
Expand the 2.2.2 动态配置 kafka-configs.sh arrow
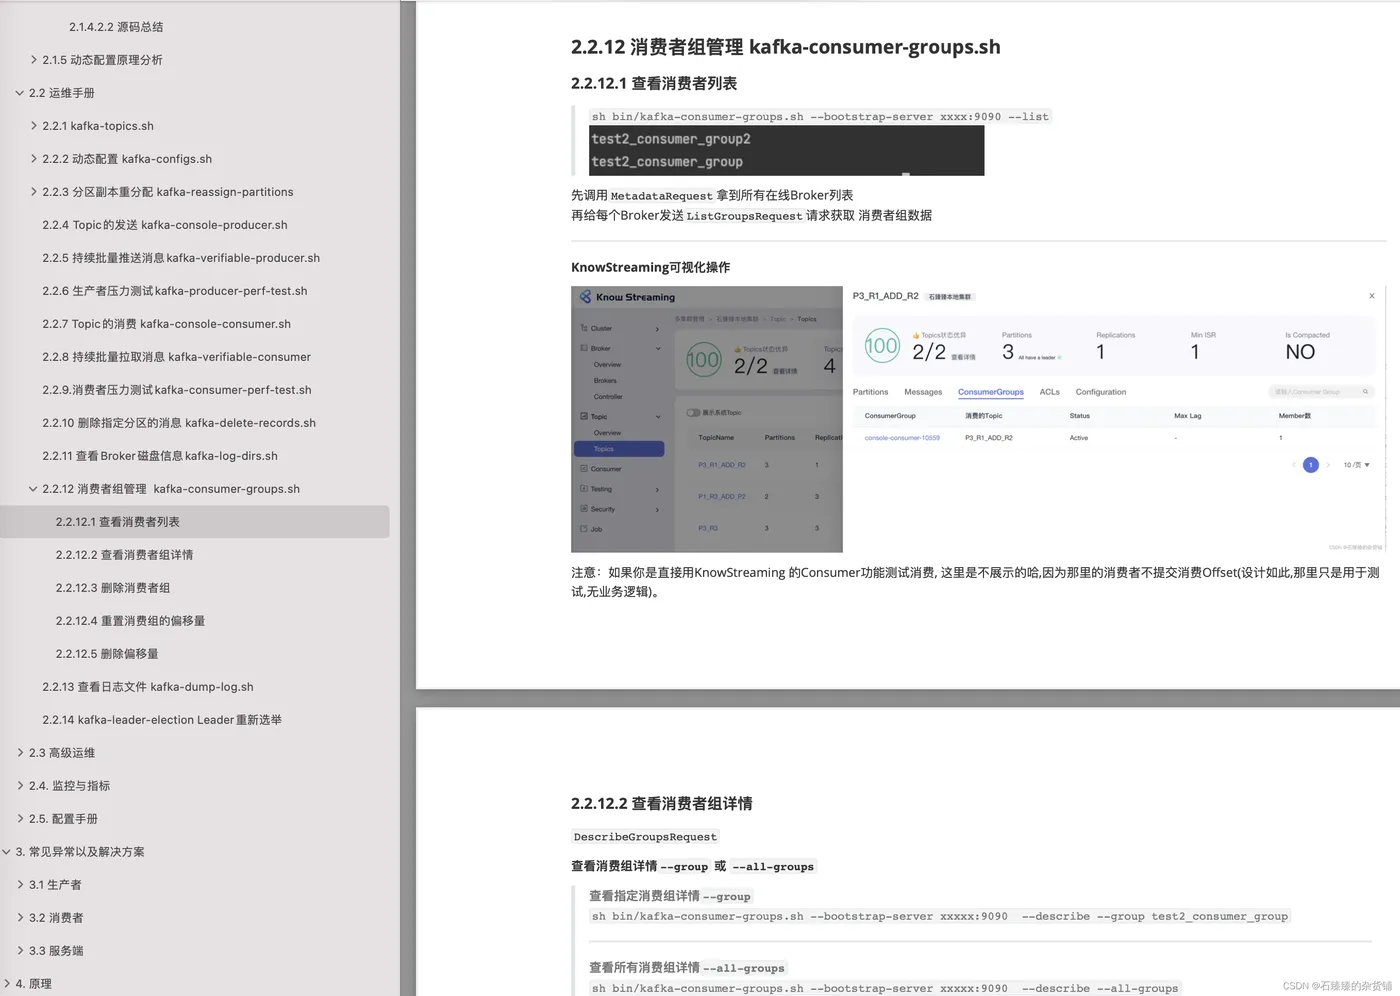pos(33,159)
